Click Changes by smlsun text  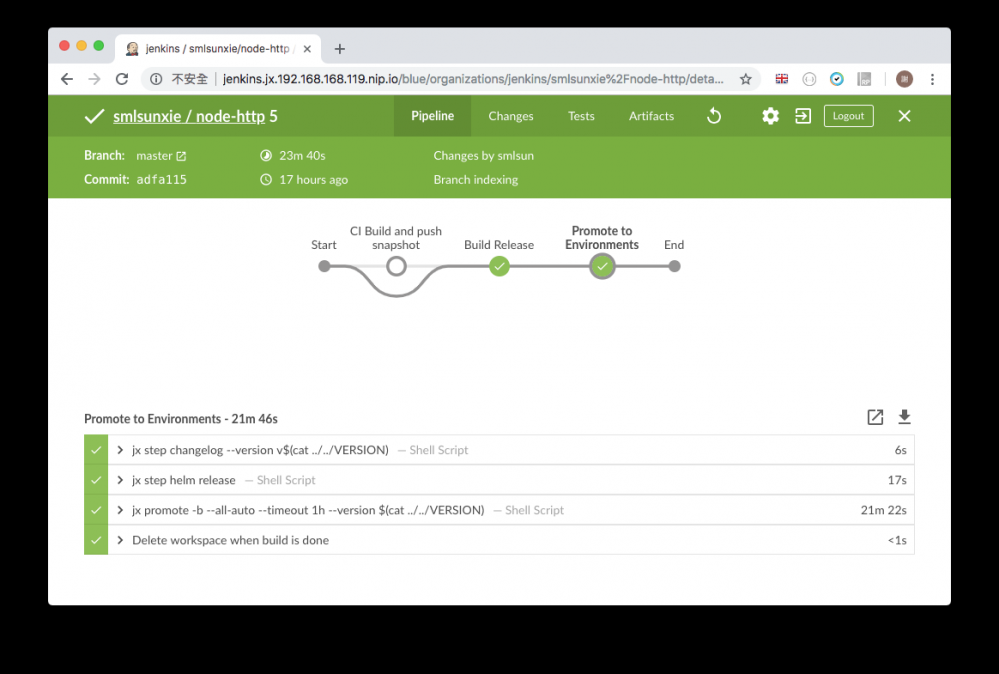(x=484, y=155)
